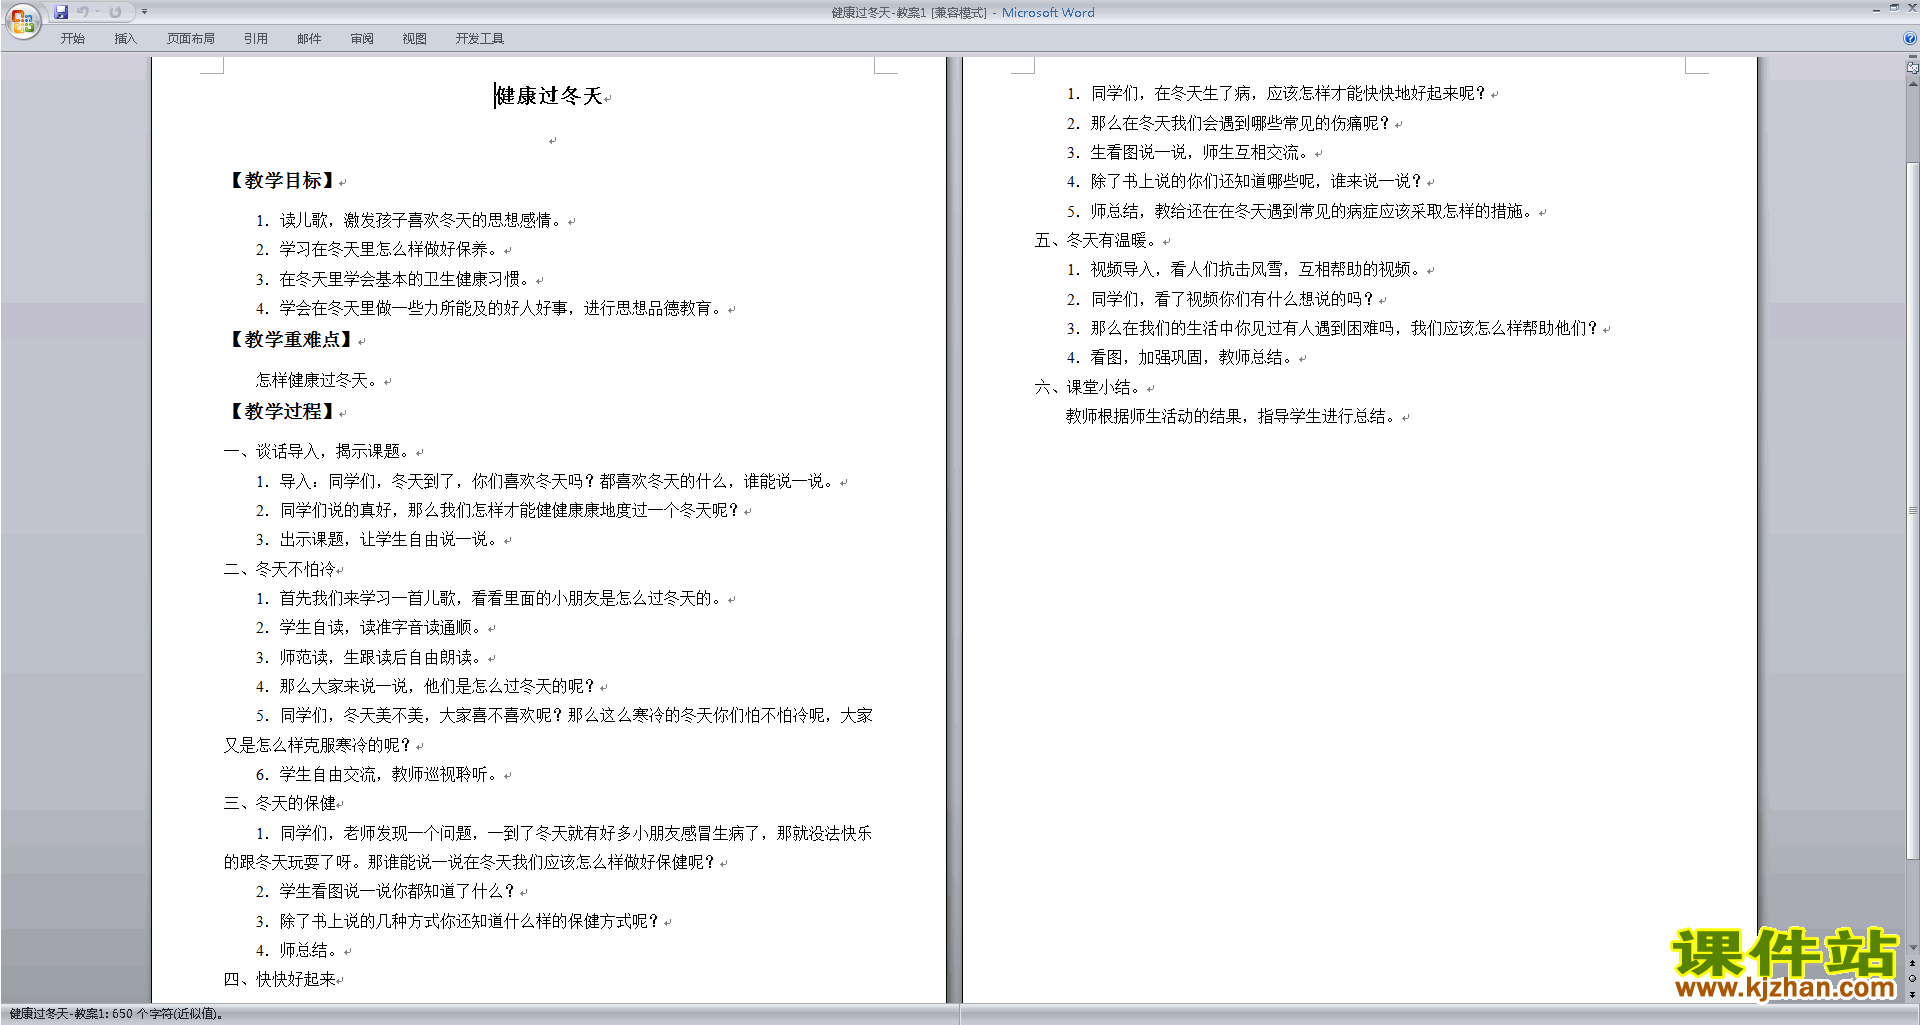
Task: Switch to the 页面布局 tab
Action: click(x=191, y=39)
